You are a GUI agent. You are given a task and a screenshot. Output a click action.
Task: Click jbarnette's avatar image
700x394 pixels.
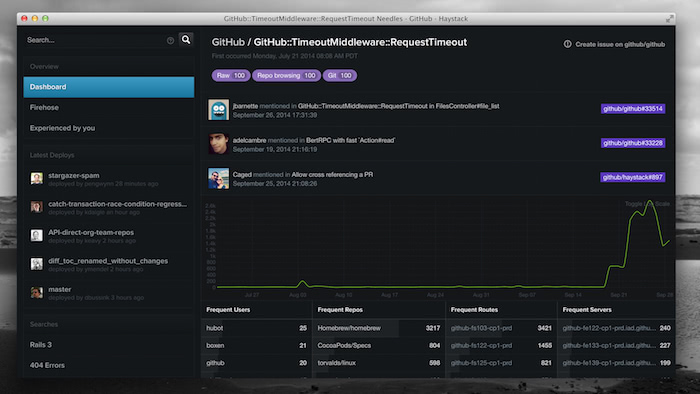218,110
